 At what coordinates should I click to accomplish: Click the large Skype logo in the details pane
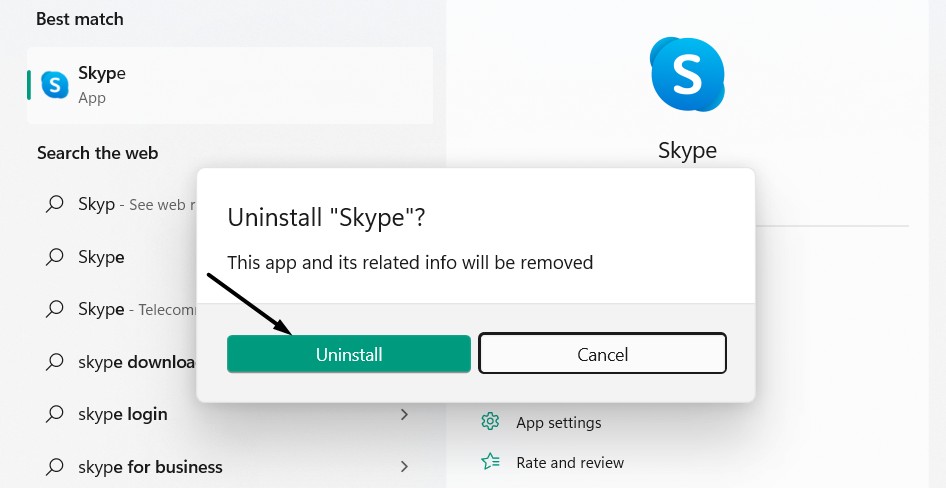click(x=688, y=73)
